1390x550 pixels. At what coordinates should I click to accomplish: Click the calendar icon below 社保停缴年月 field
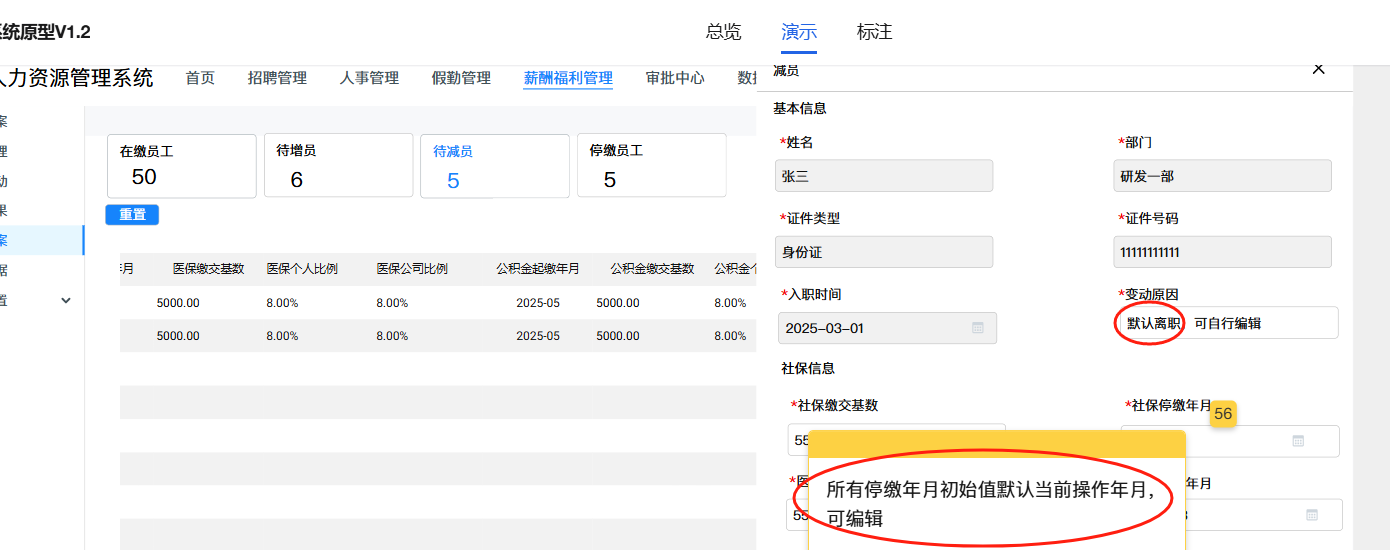1311,515
